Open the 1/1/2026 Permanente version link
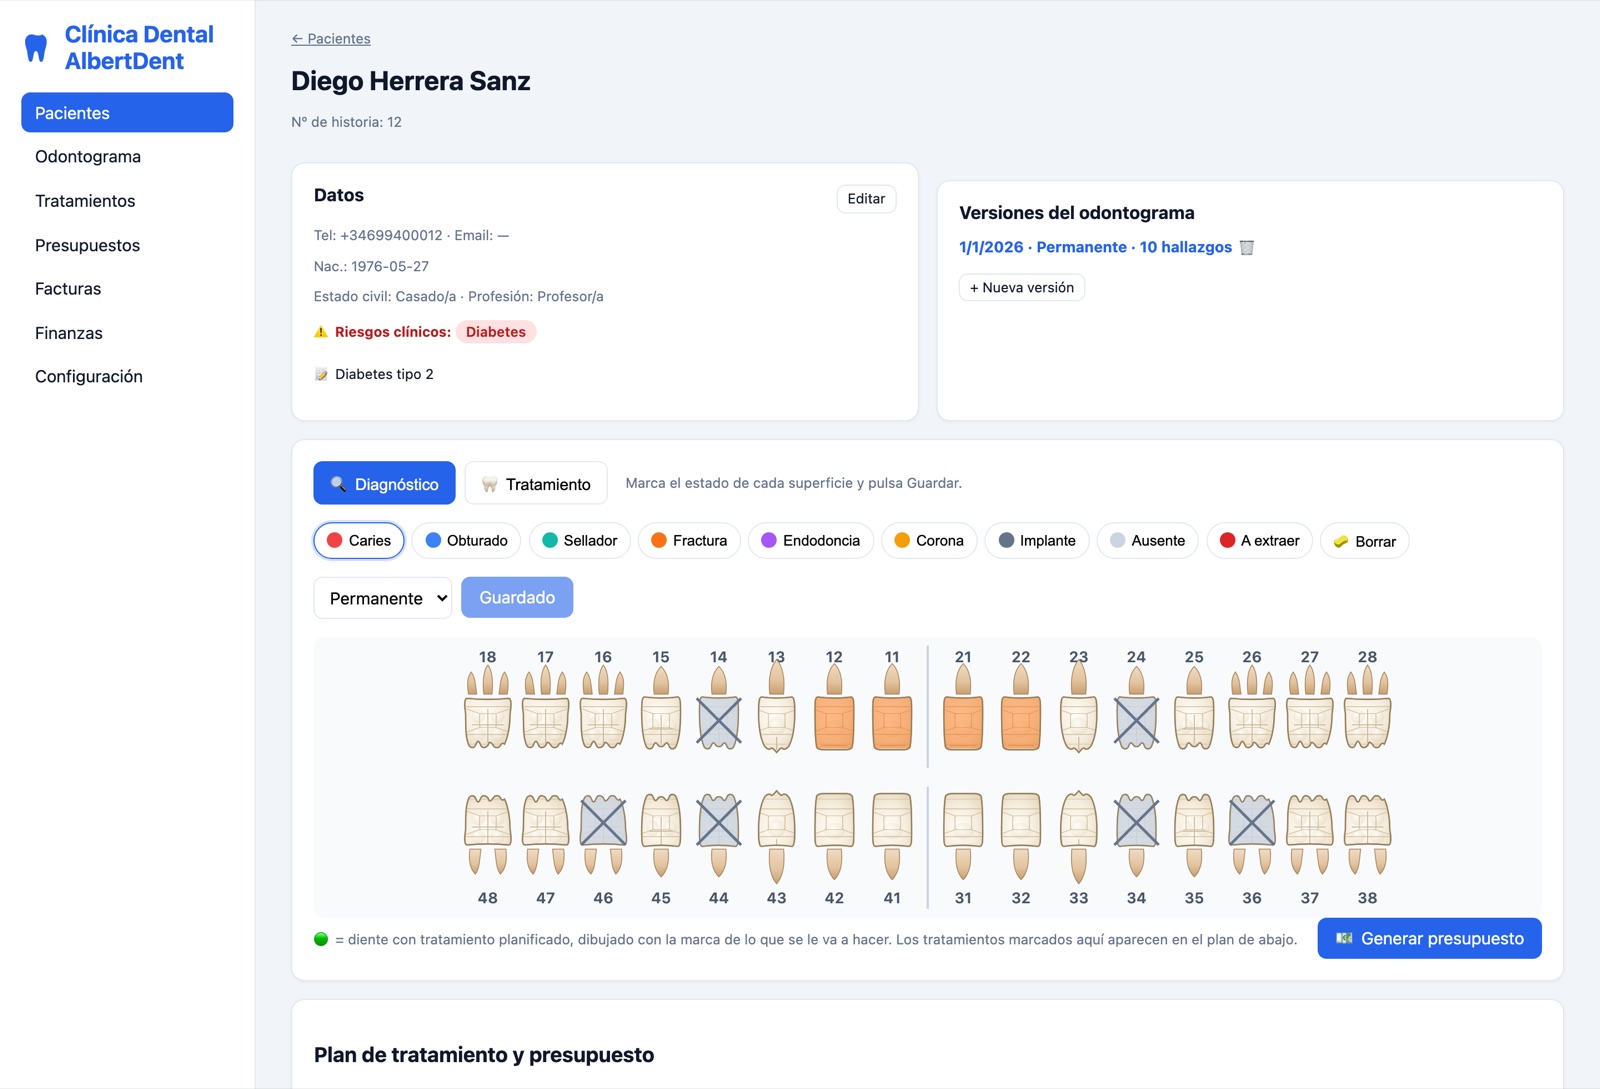1600x1089 pixels. click(x=1095, y=247)
